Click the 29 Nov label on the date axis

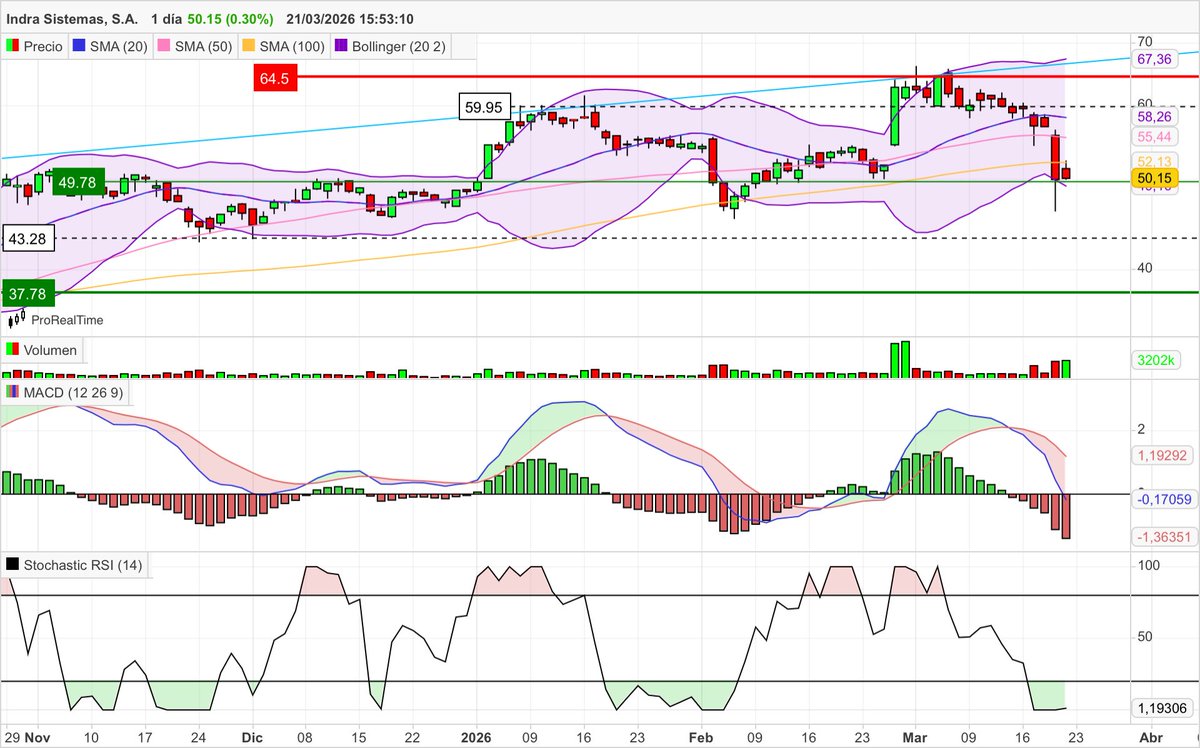(x=27, y=737)
